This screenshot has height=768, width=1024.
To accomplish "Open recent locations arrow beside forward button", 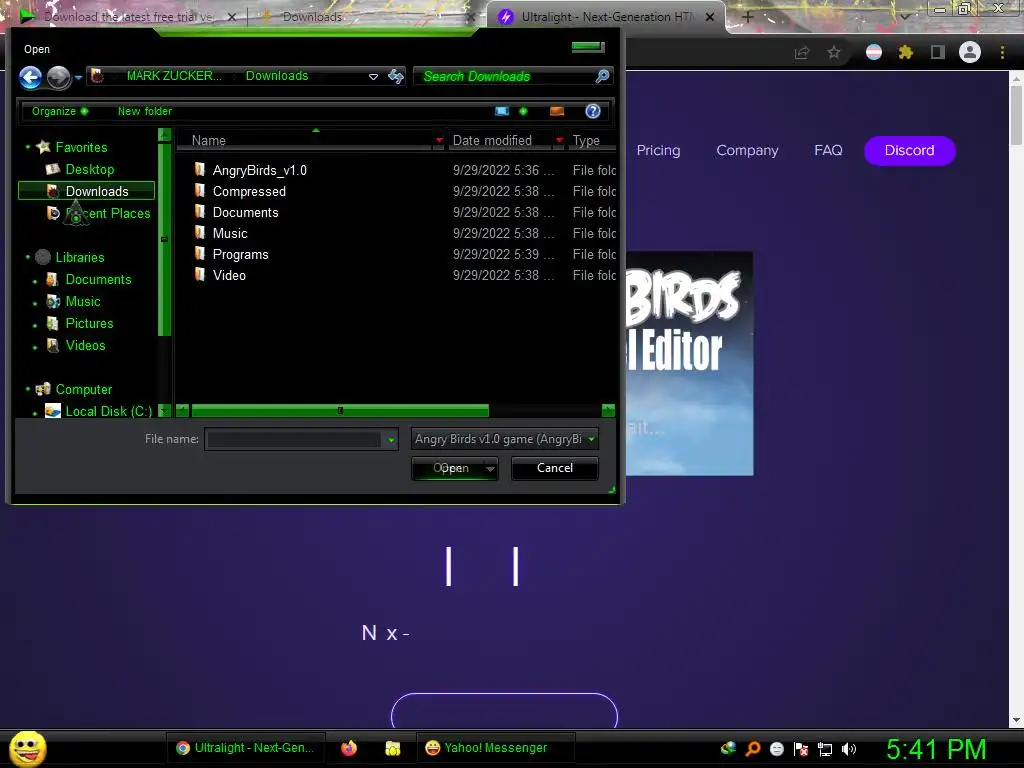I will [x=78, y=78].
